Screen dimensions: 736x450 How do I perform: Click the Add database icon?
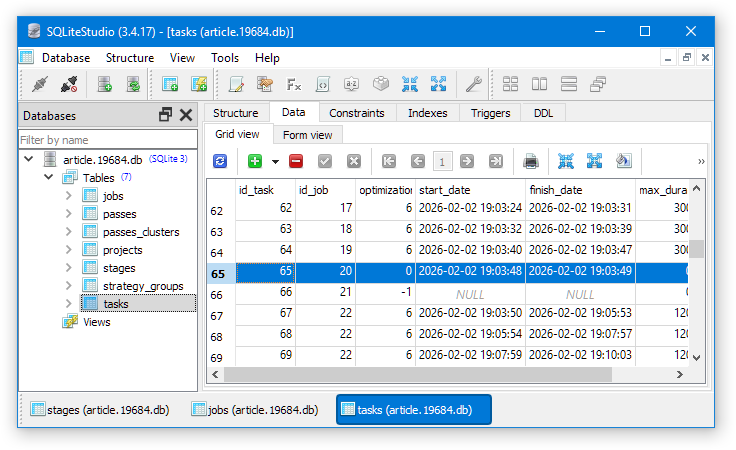click(104, 84)
